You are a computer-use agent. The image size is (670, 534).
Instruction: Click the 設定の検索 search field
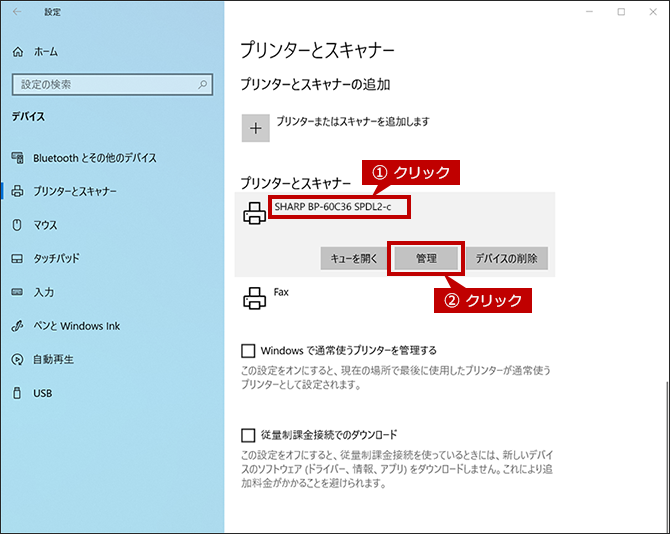coord(112,84)
